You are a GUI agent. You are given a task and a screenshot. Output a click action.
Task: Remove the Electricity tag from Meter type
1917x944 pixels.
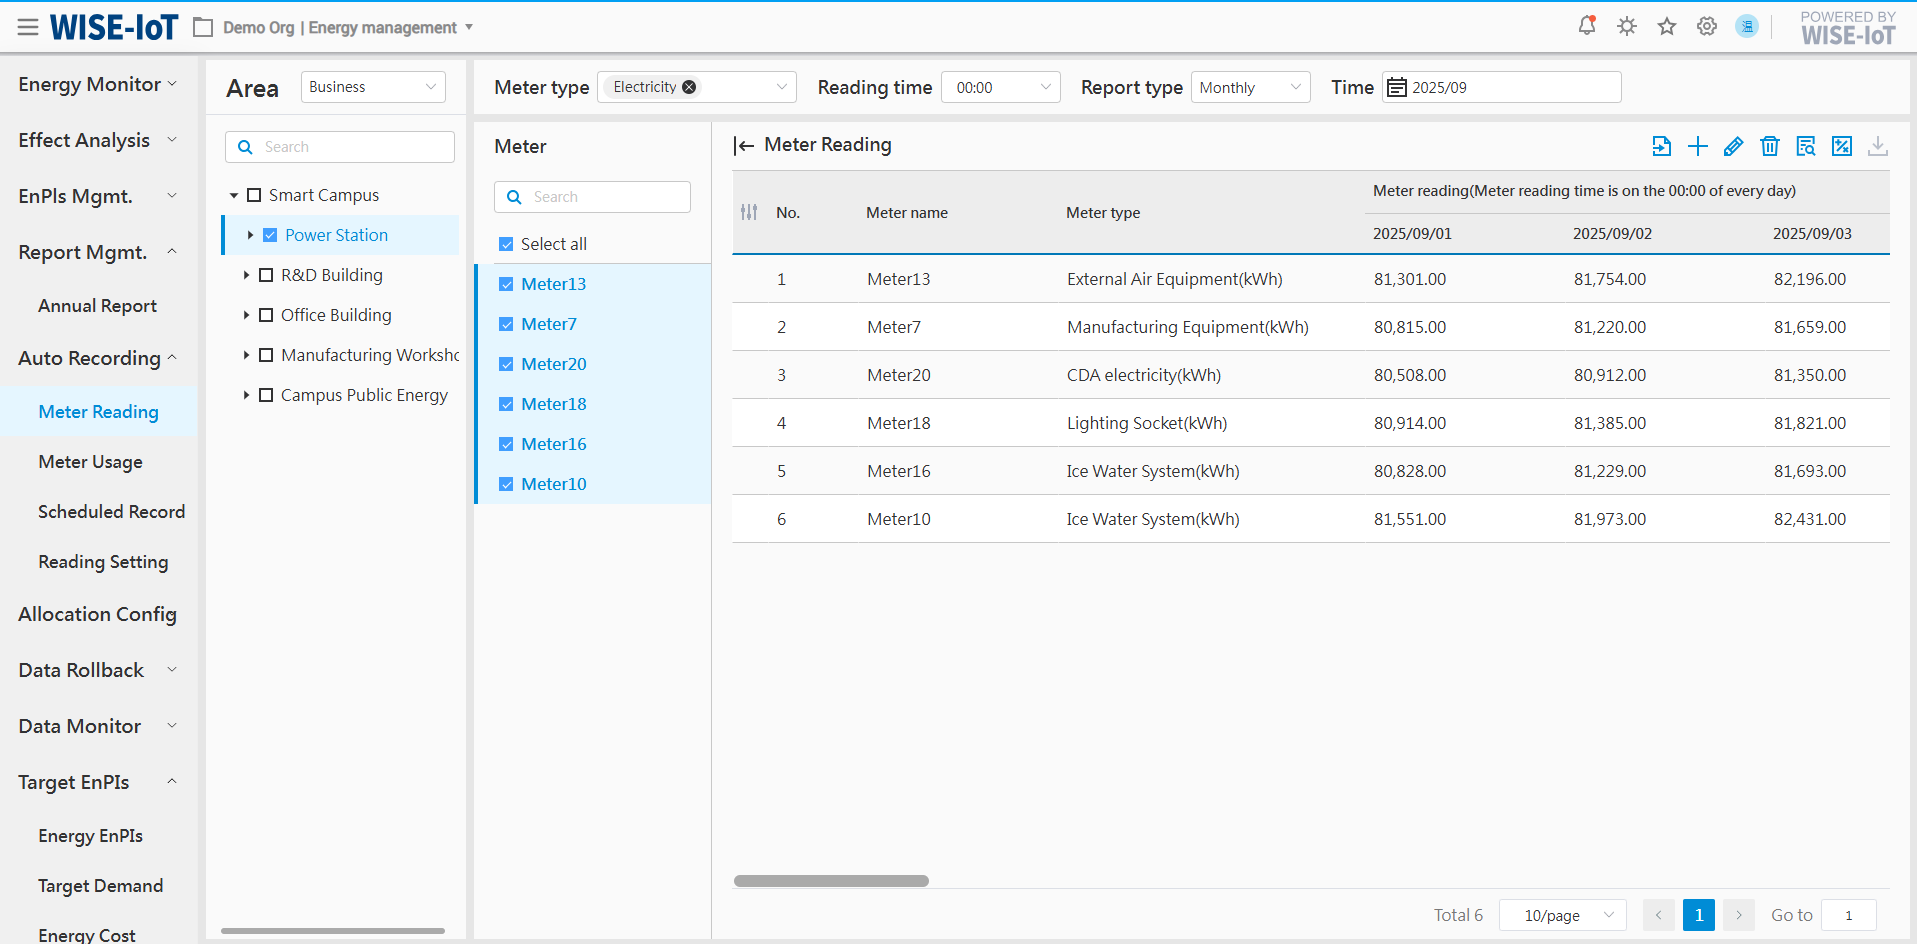pos(689,87)
